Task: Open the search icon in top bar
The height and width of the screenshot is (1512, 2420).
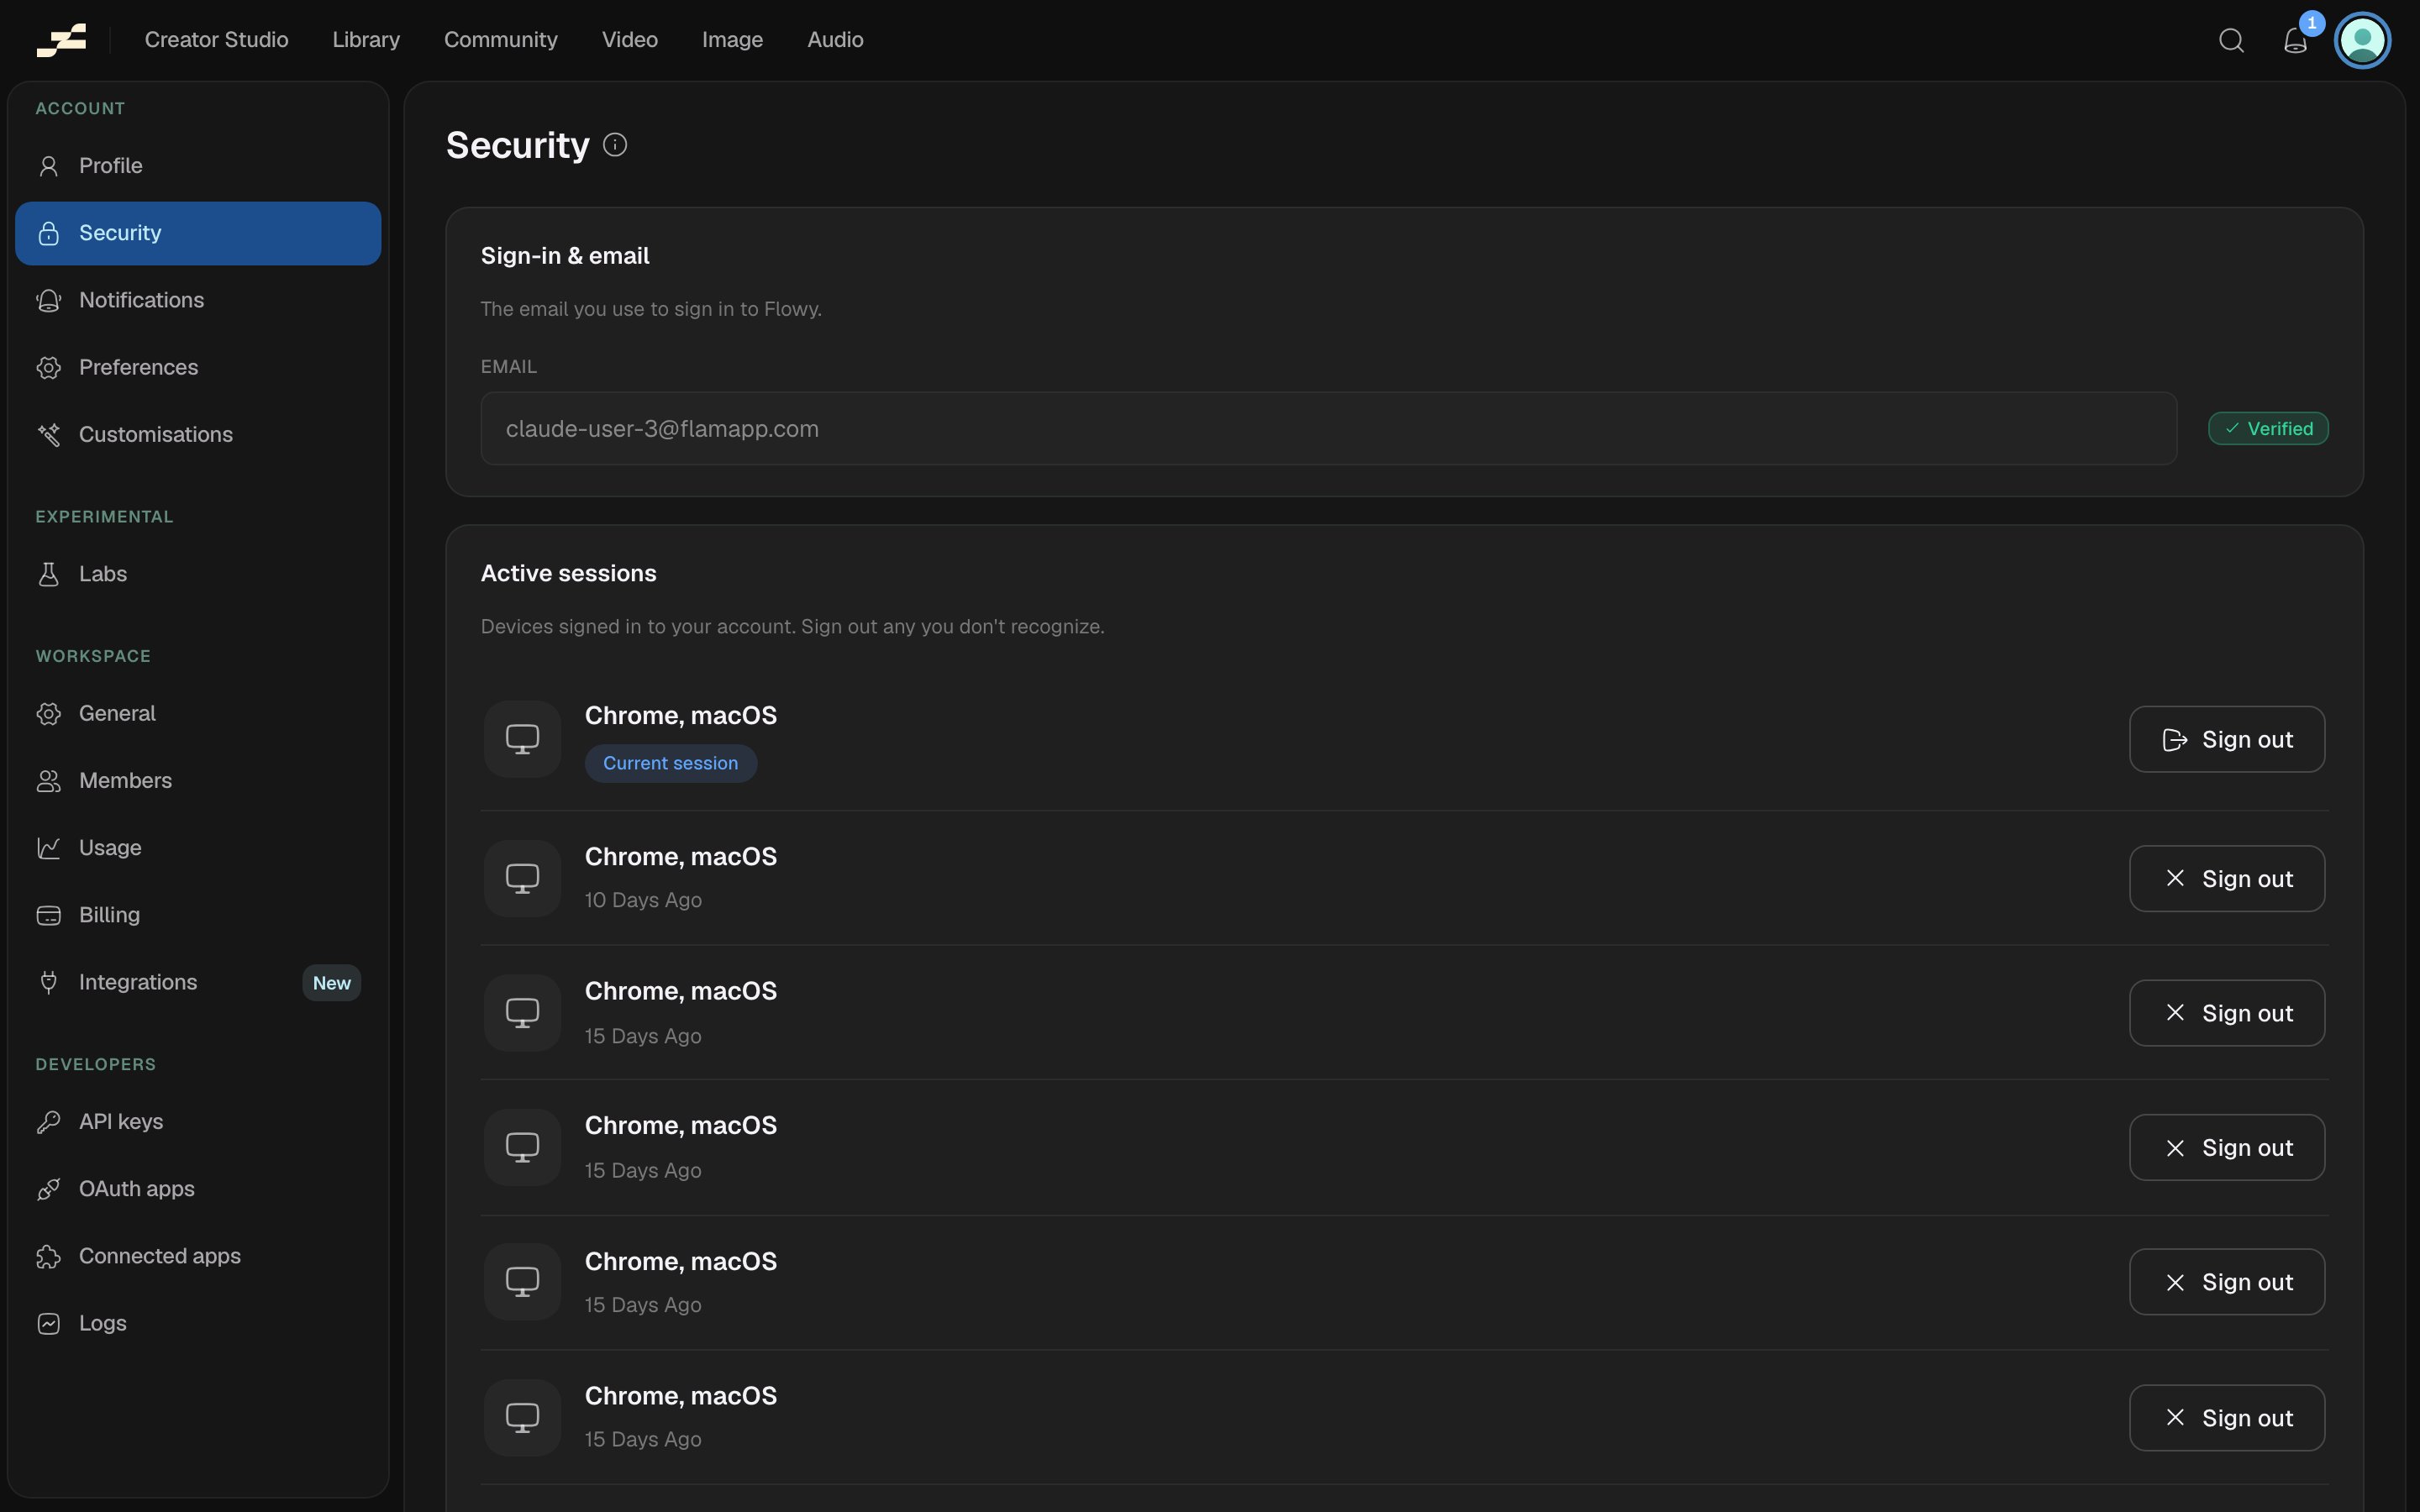Action: [x=2231, y=40]
